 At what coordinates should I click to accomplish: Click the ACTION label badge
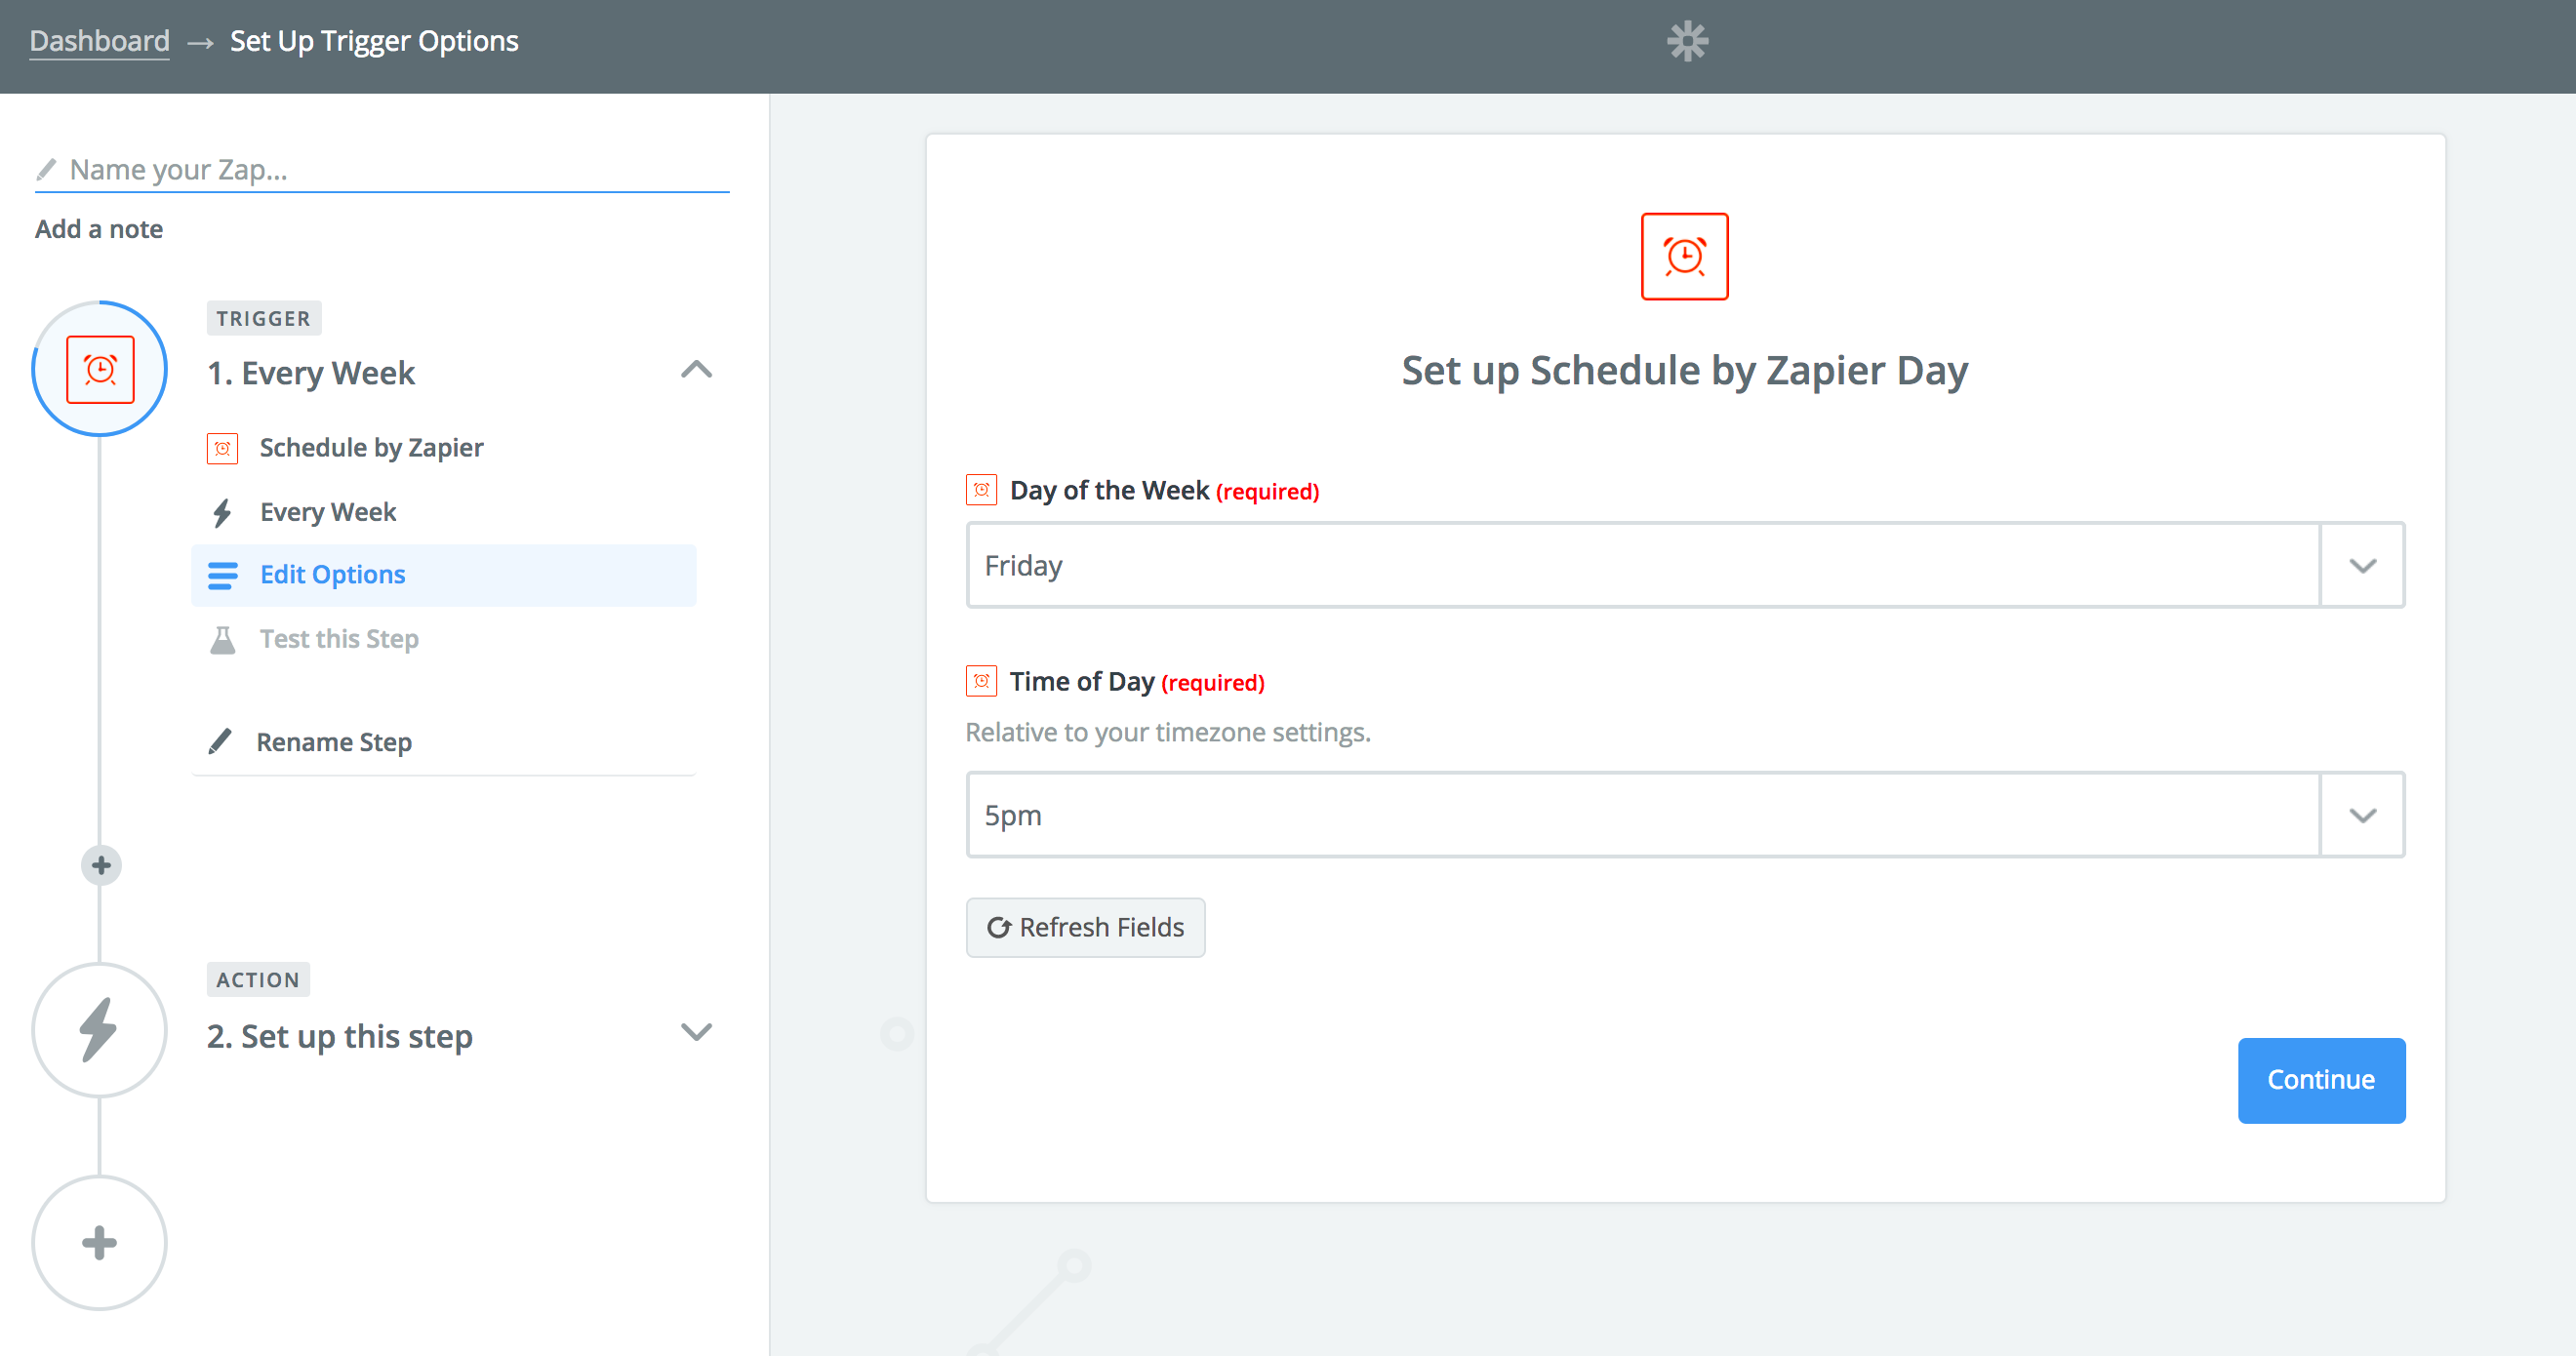pyautogui.click(x=258, y=980)
